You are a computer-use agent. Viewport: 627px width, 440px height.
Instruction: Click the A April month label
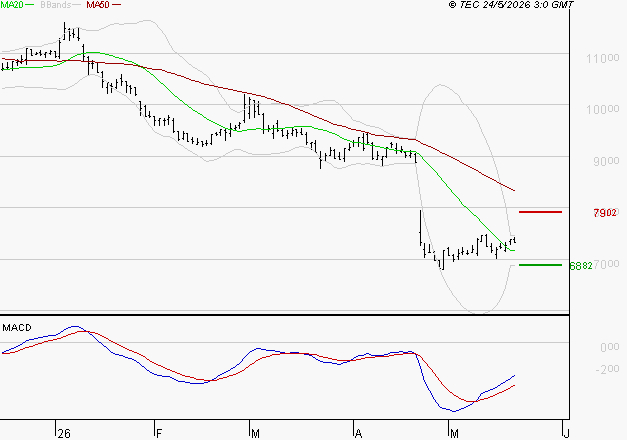click(358, 433)
